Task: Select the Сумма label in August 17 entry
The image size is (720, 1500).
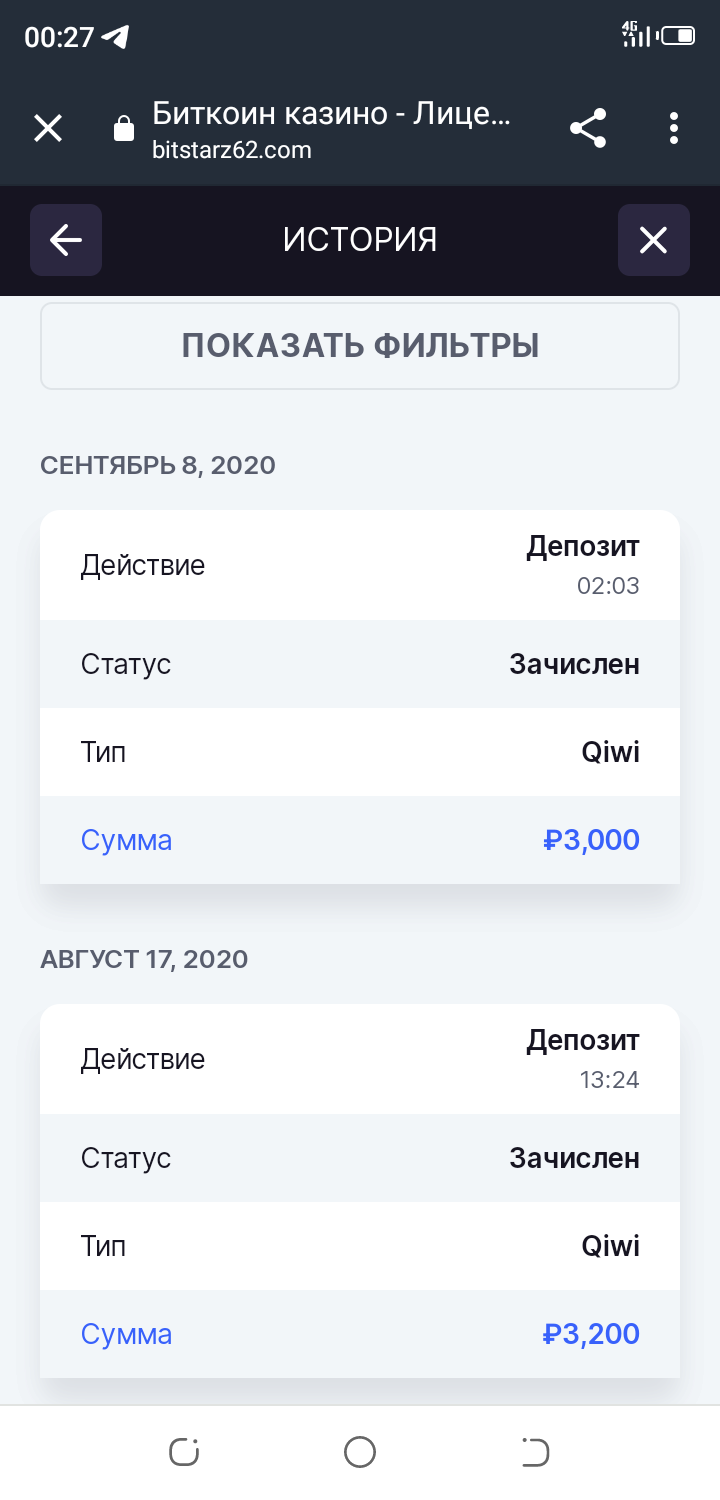Action: pyautogui.click(x=126, y=1334)
